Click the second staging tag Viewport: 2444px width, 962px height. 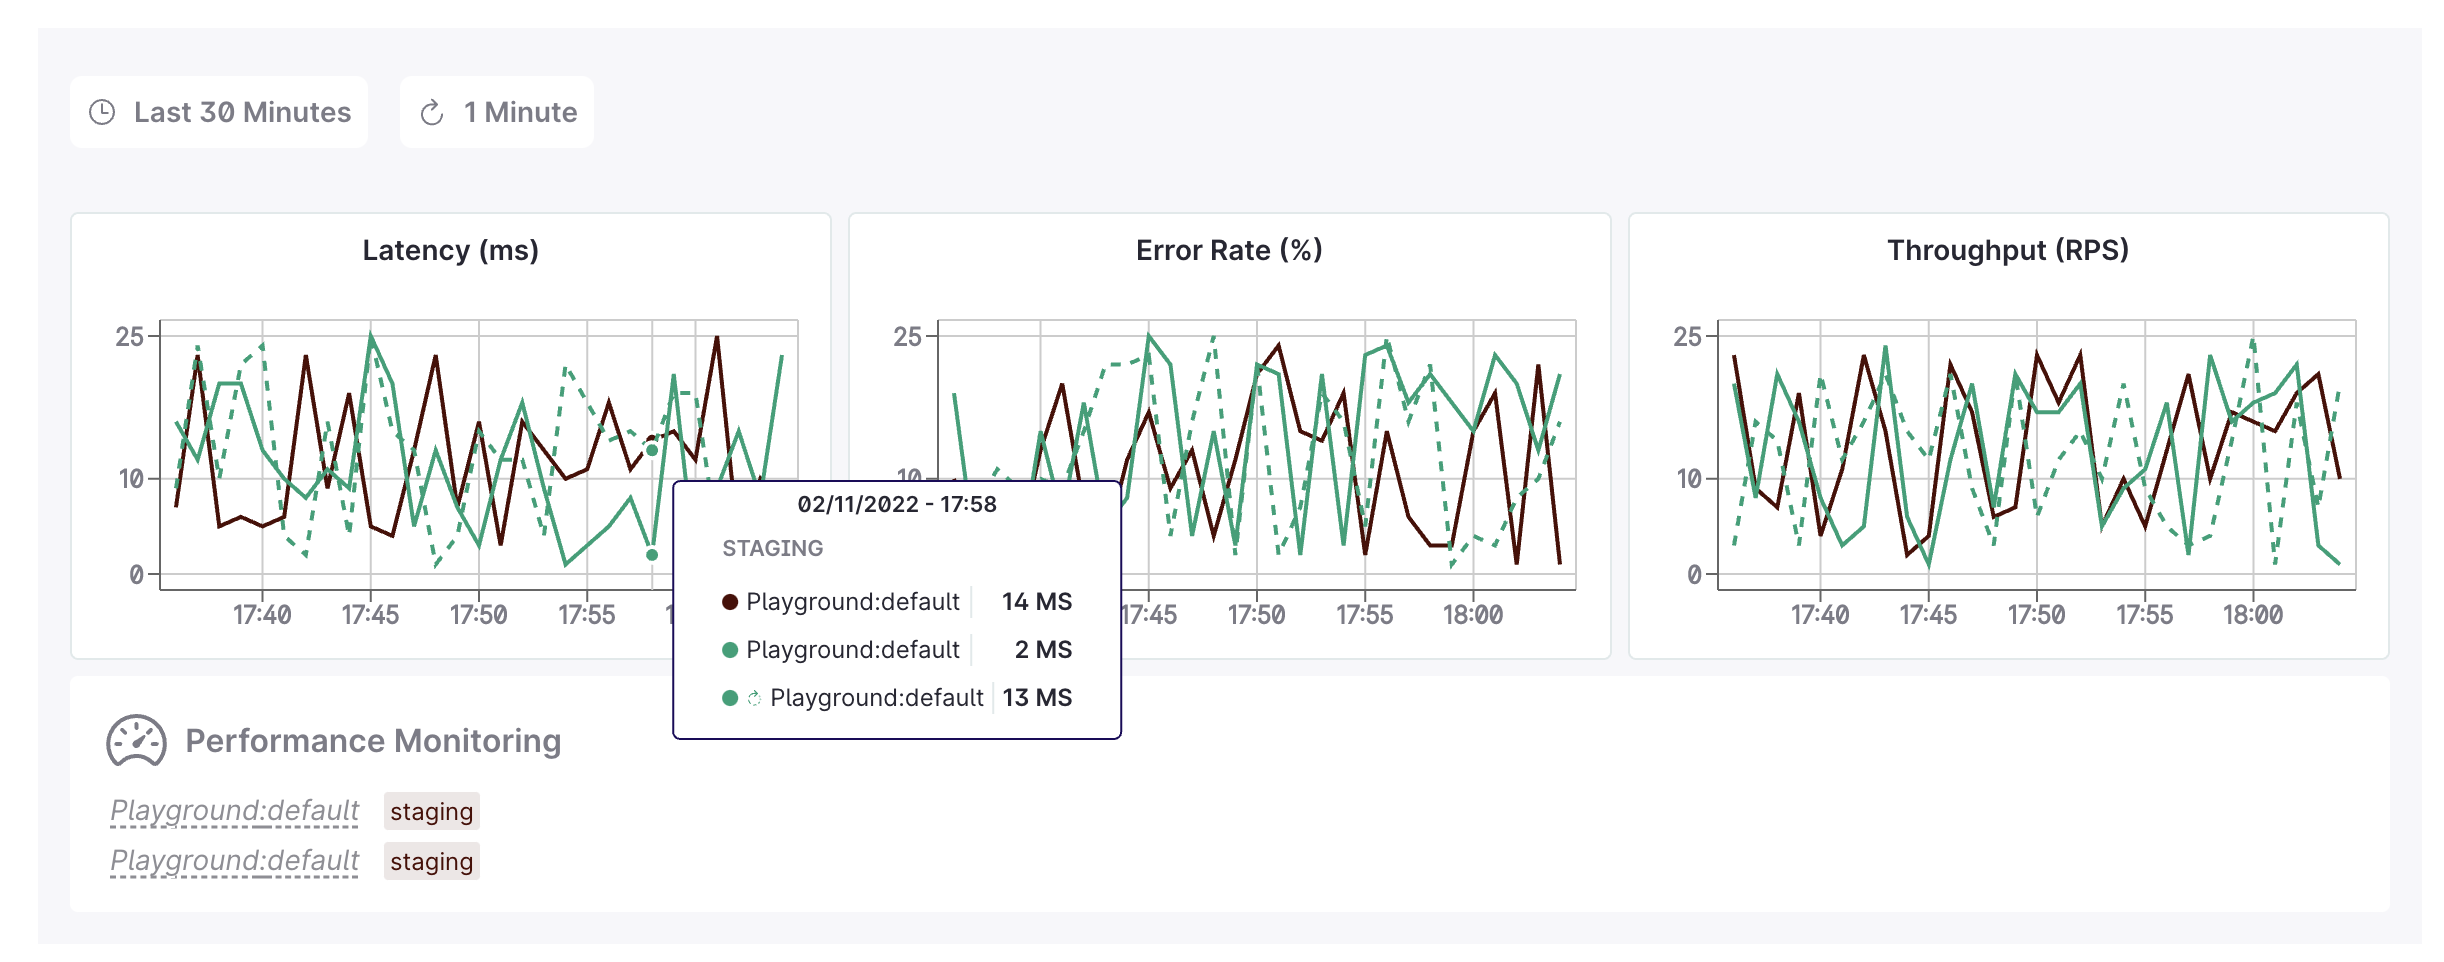(x=432, y=861)
